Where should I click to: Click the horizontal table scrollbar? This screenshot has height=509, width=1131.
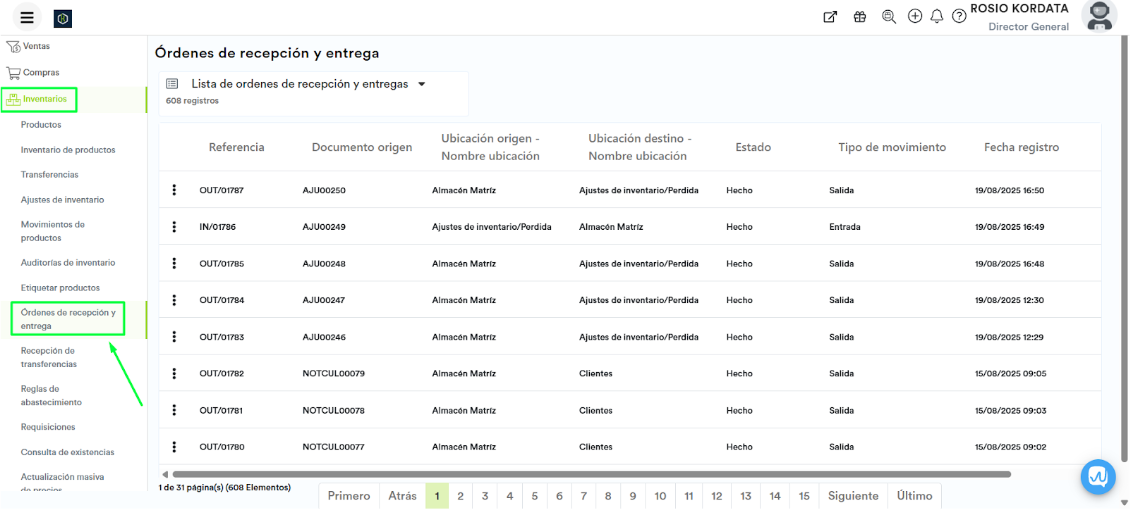tap(590, 474)
